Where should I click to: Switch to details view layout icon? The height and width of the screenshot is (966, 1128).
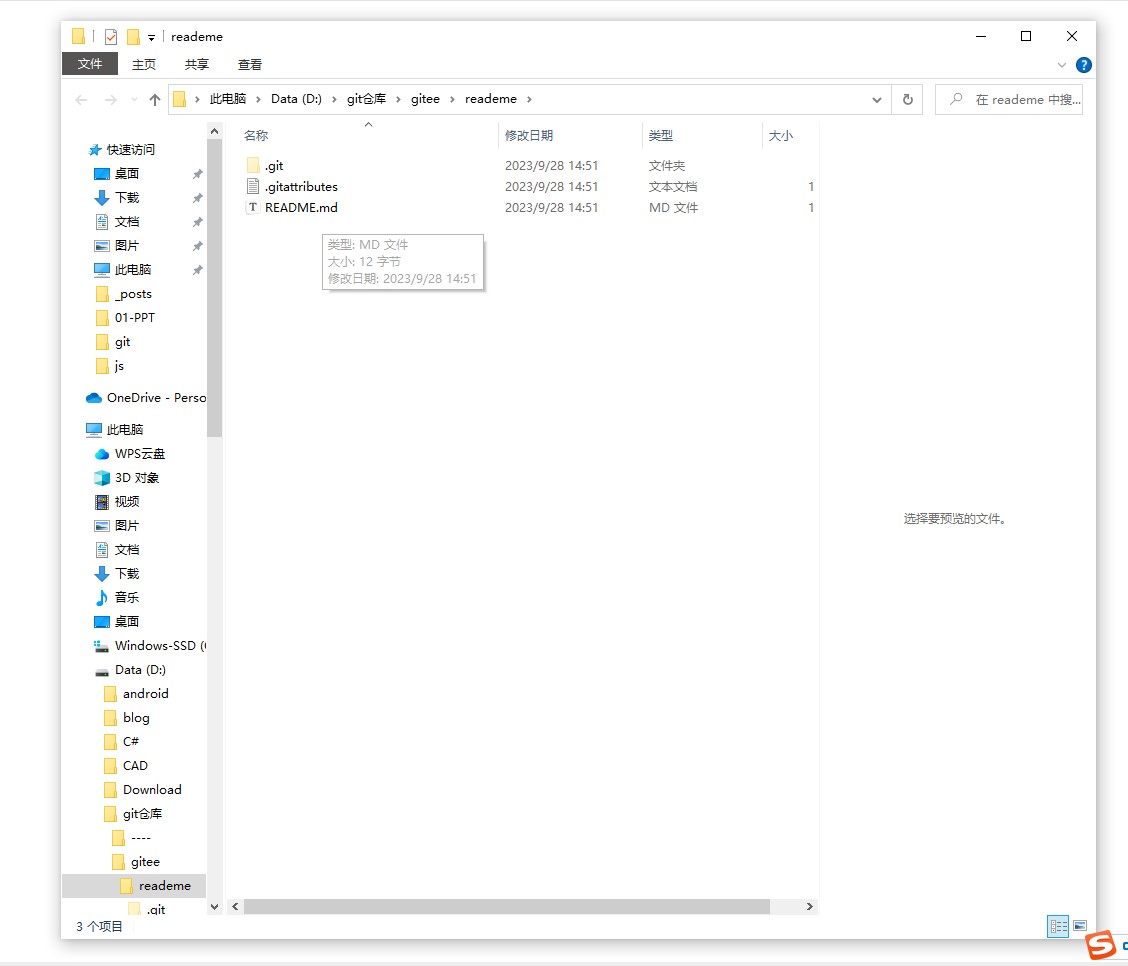1057,926
